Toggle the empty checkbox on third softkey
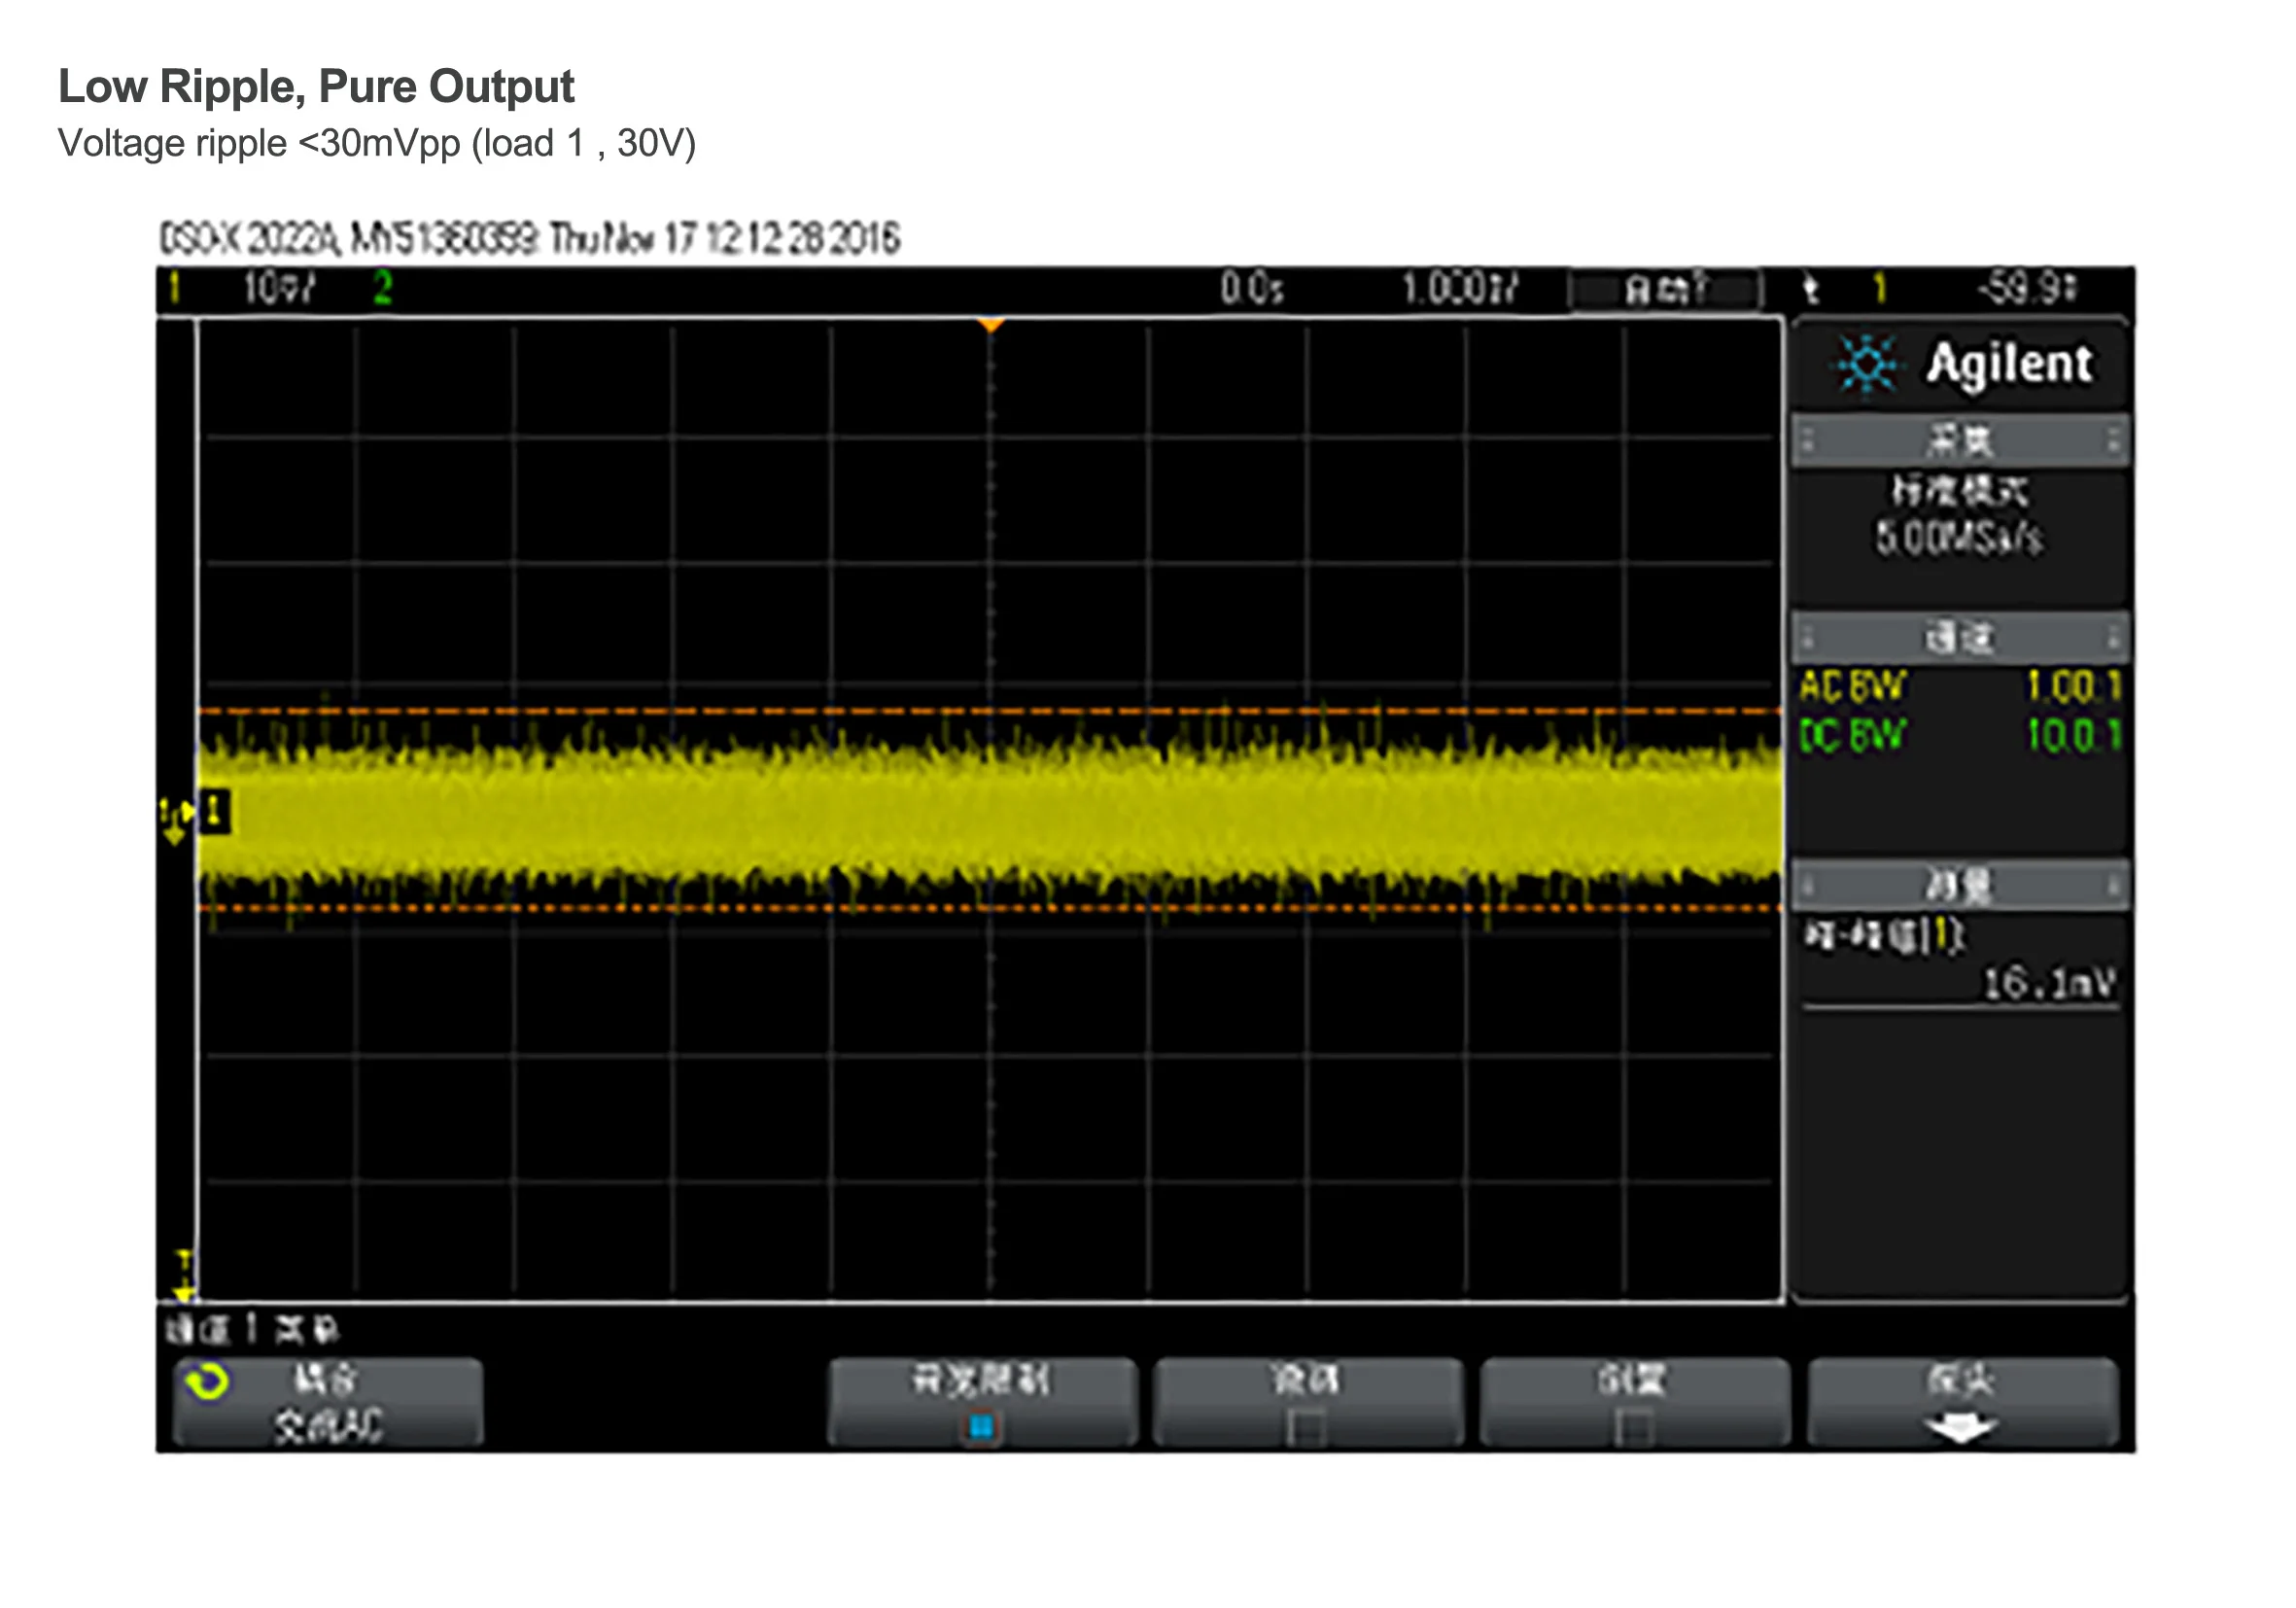Screen dimensions: 2296x1608 point(1307,1427)
